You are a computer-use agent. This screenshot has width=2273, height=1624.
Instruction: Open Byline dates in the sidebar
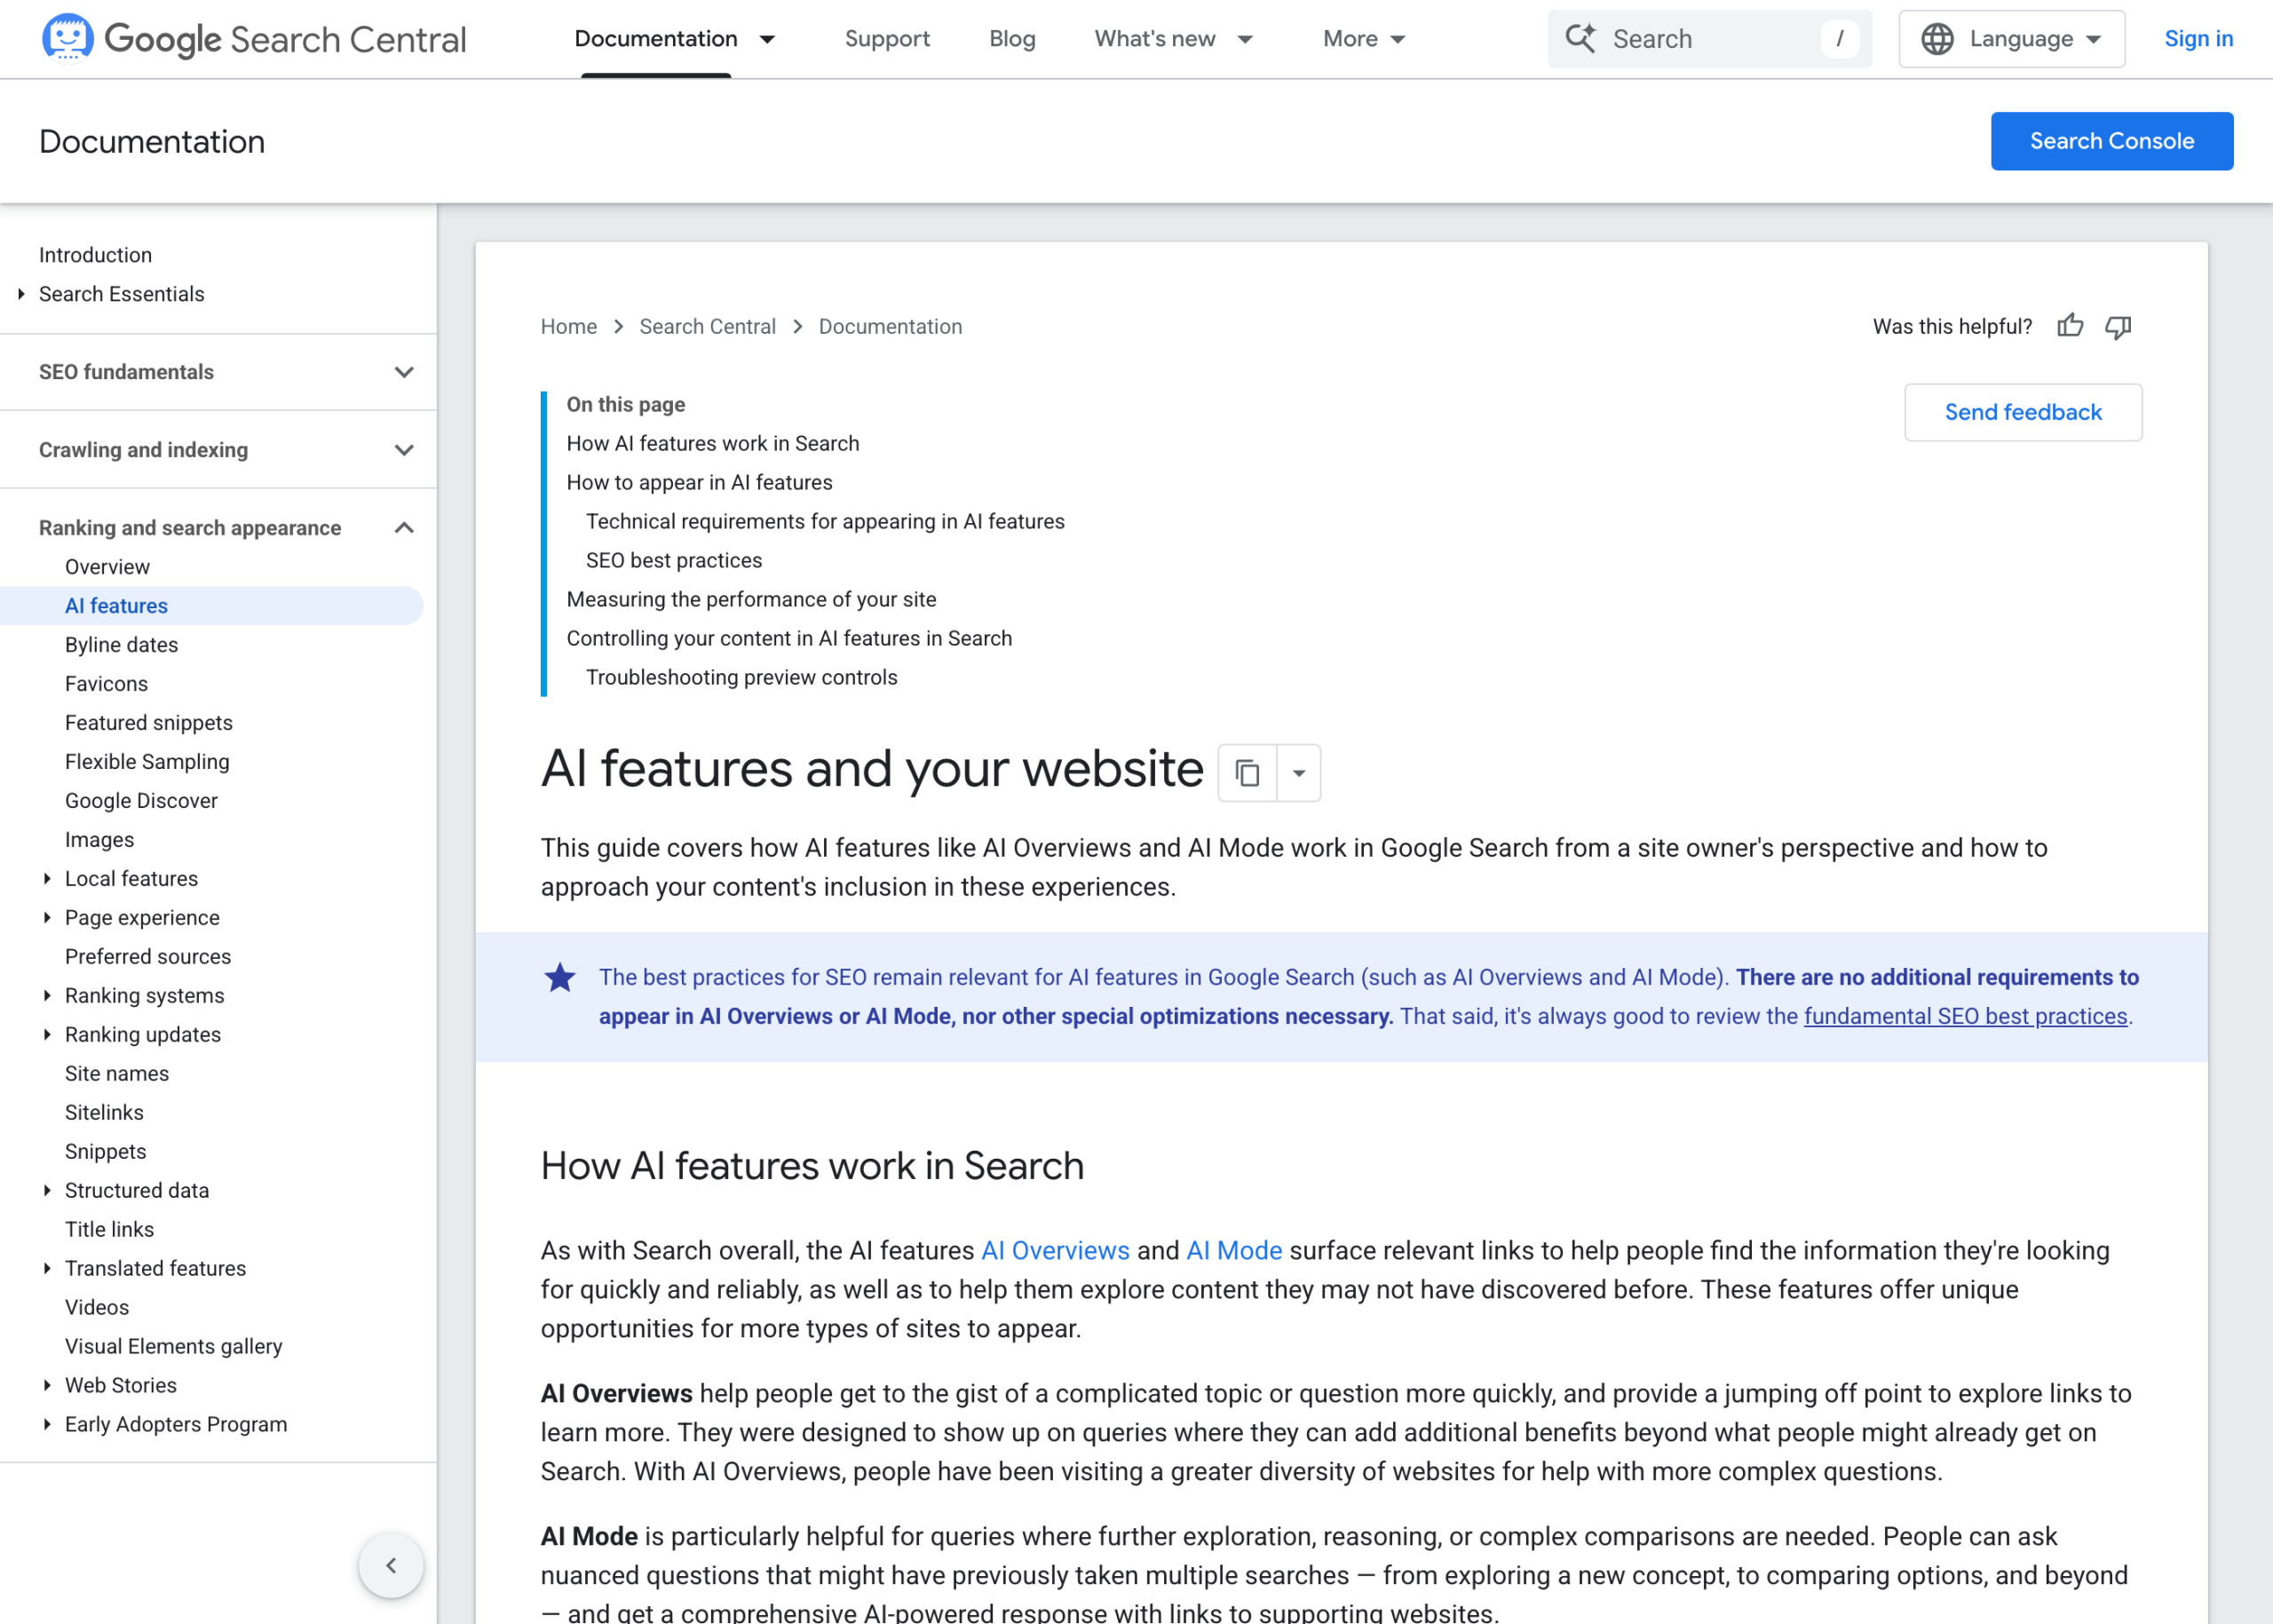pyautogui.click(x=121, y=645)
